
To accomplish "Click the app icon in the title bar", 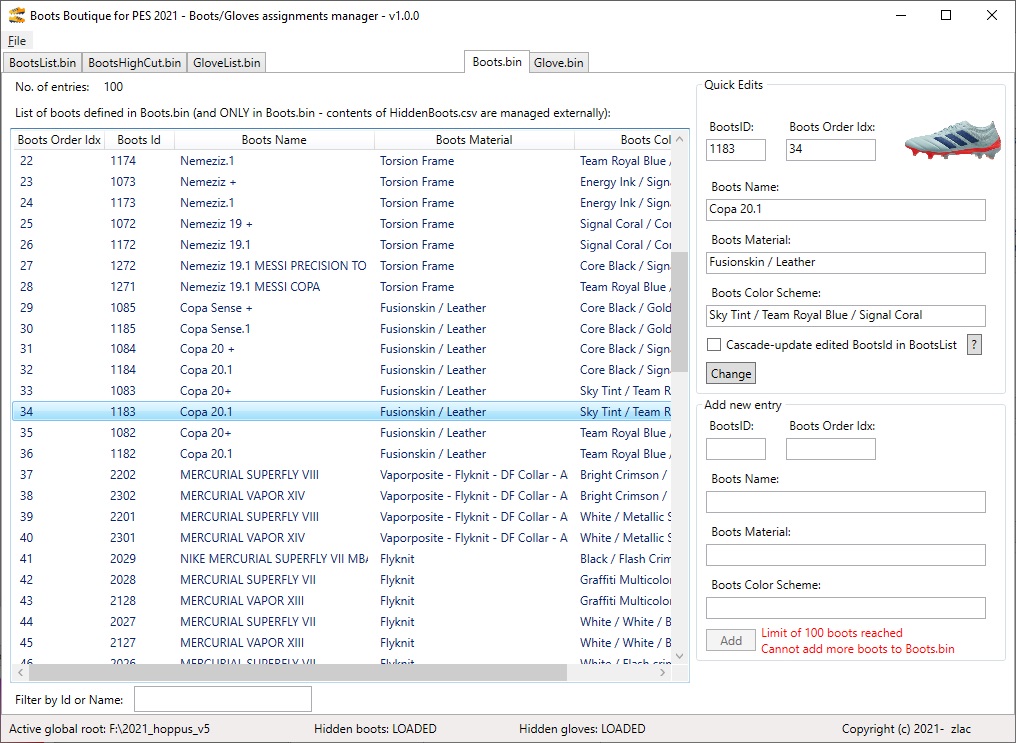I will [x=16, y=16].
